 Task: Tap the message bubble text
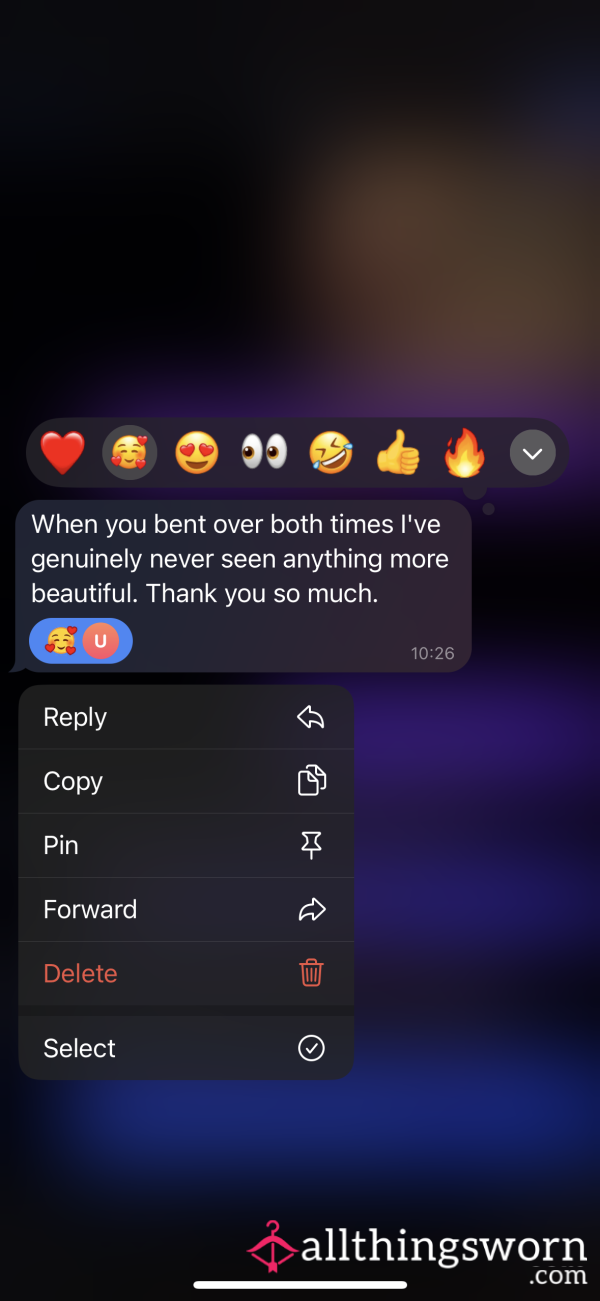point(240,559)
